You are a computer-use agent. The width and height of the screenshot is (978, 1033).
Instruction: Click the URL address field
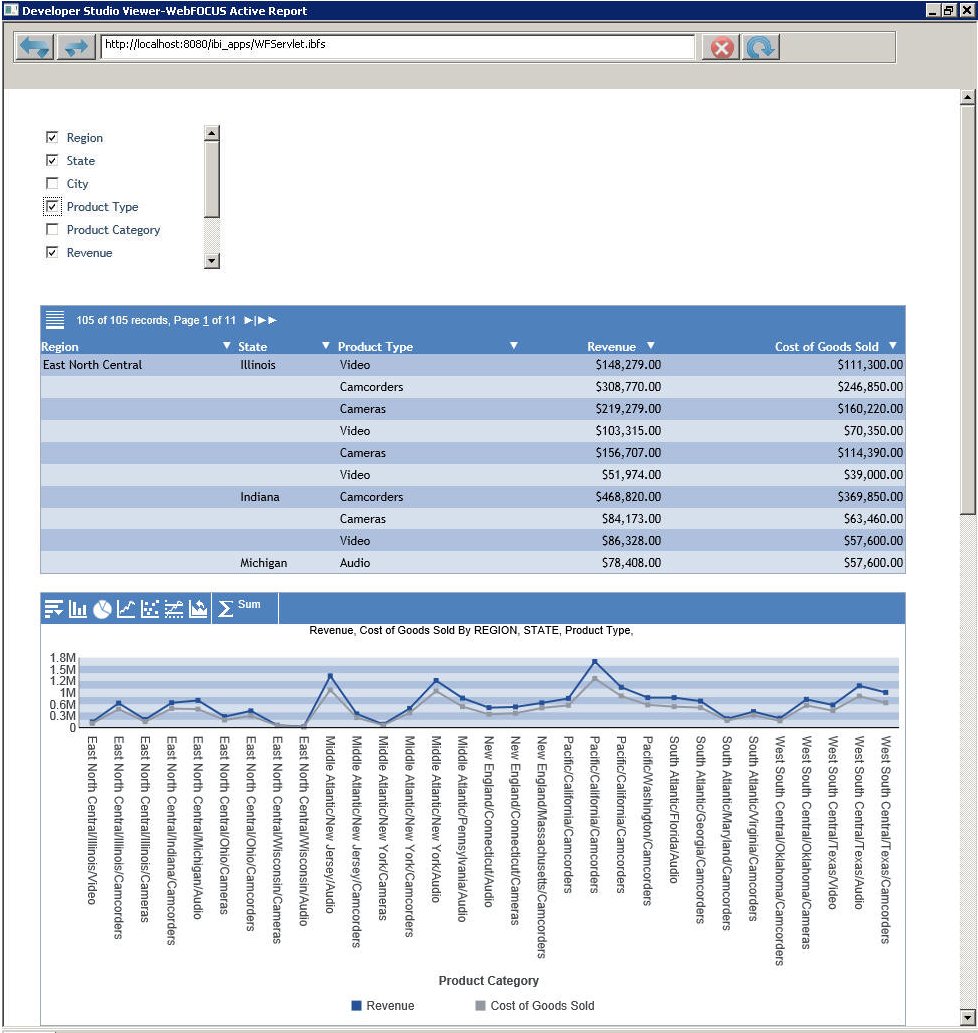click(397, 46)
